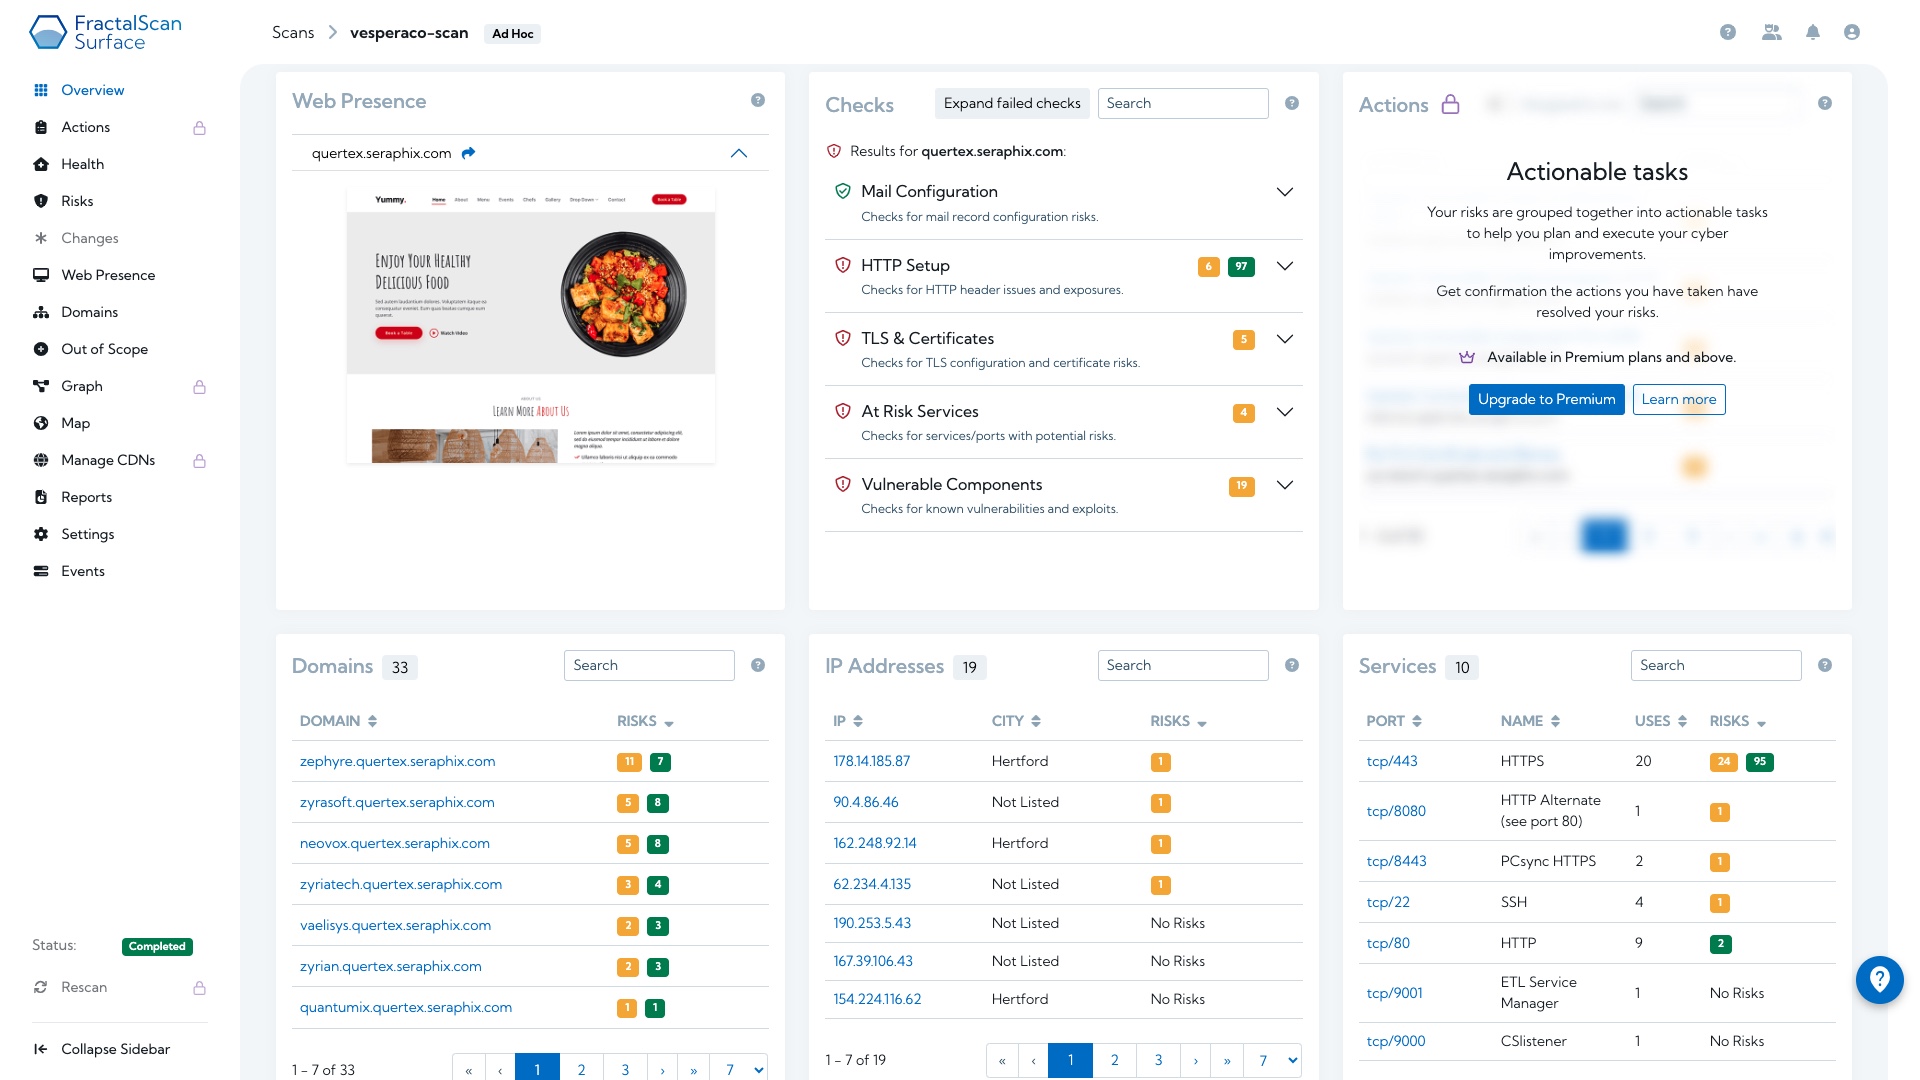Click the Actions panel help icon
This screenshot has width=1920, height=1080.
[x=1824, y=103]
